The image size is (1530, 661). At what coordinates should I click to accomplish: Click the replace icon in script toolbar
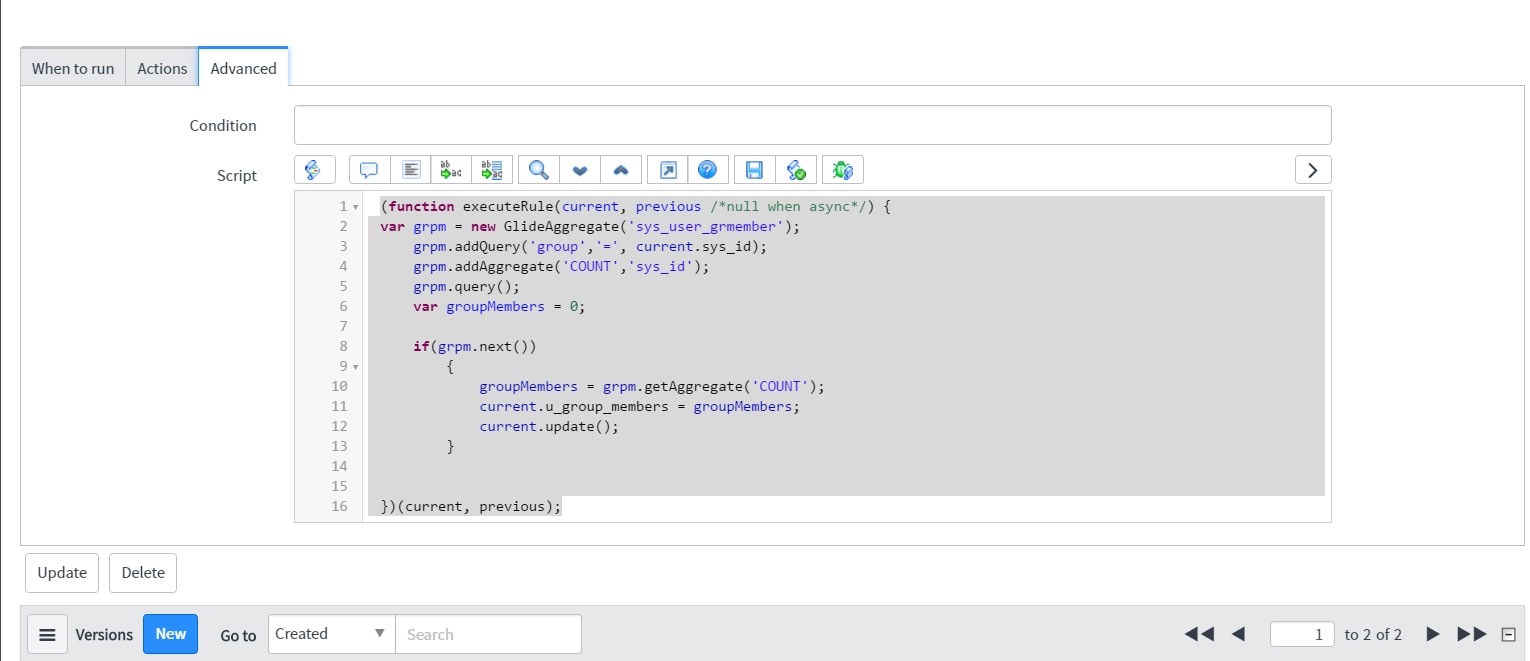coord(451,170)
